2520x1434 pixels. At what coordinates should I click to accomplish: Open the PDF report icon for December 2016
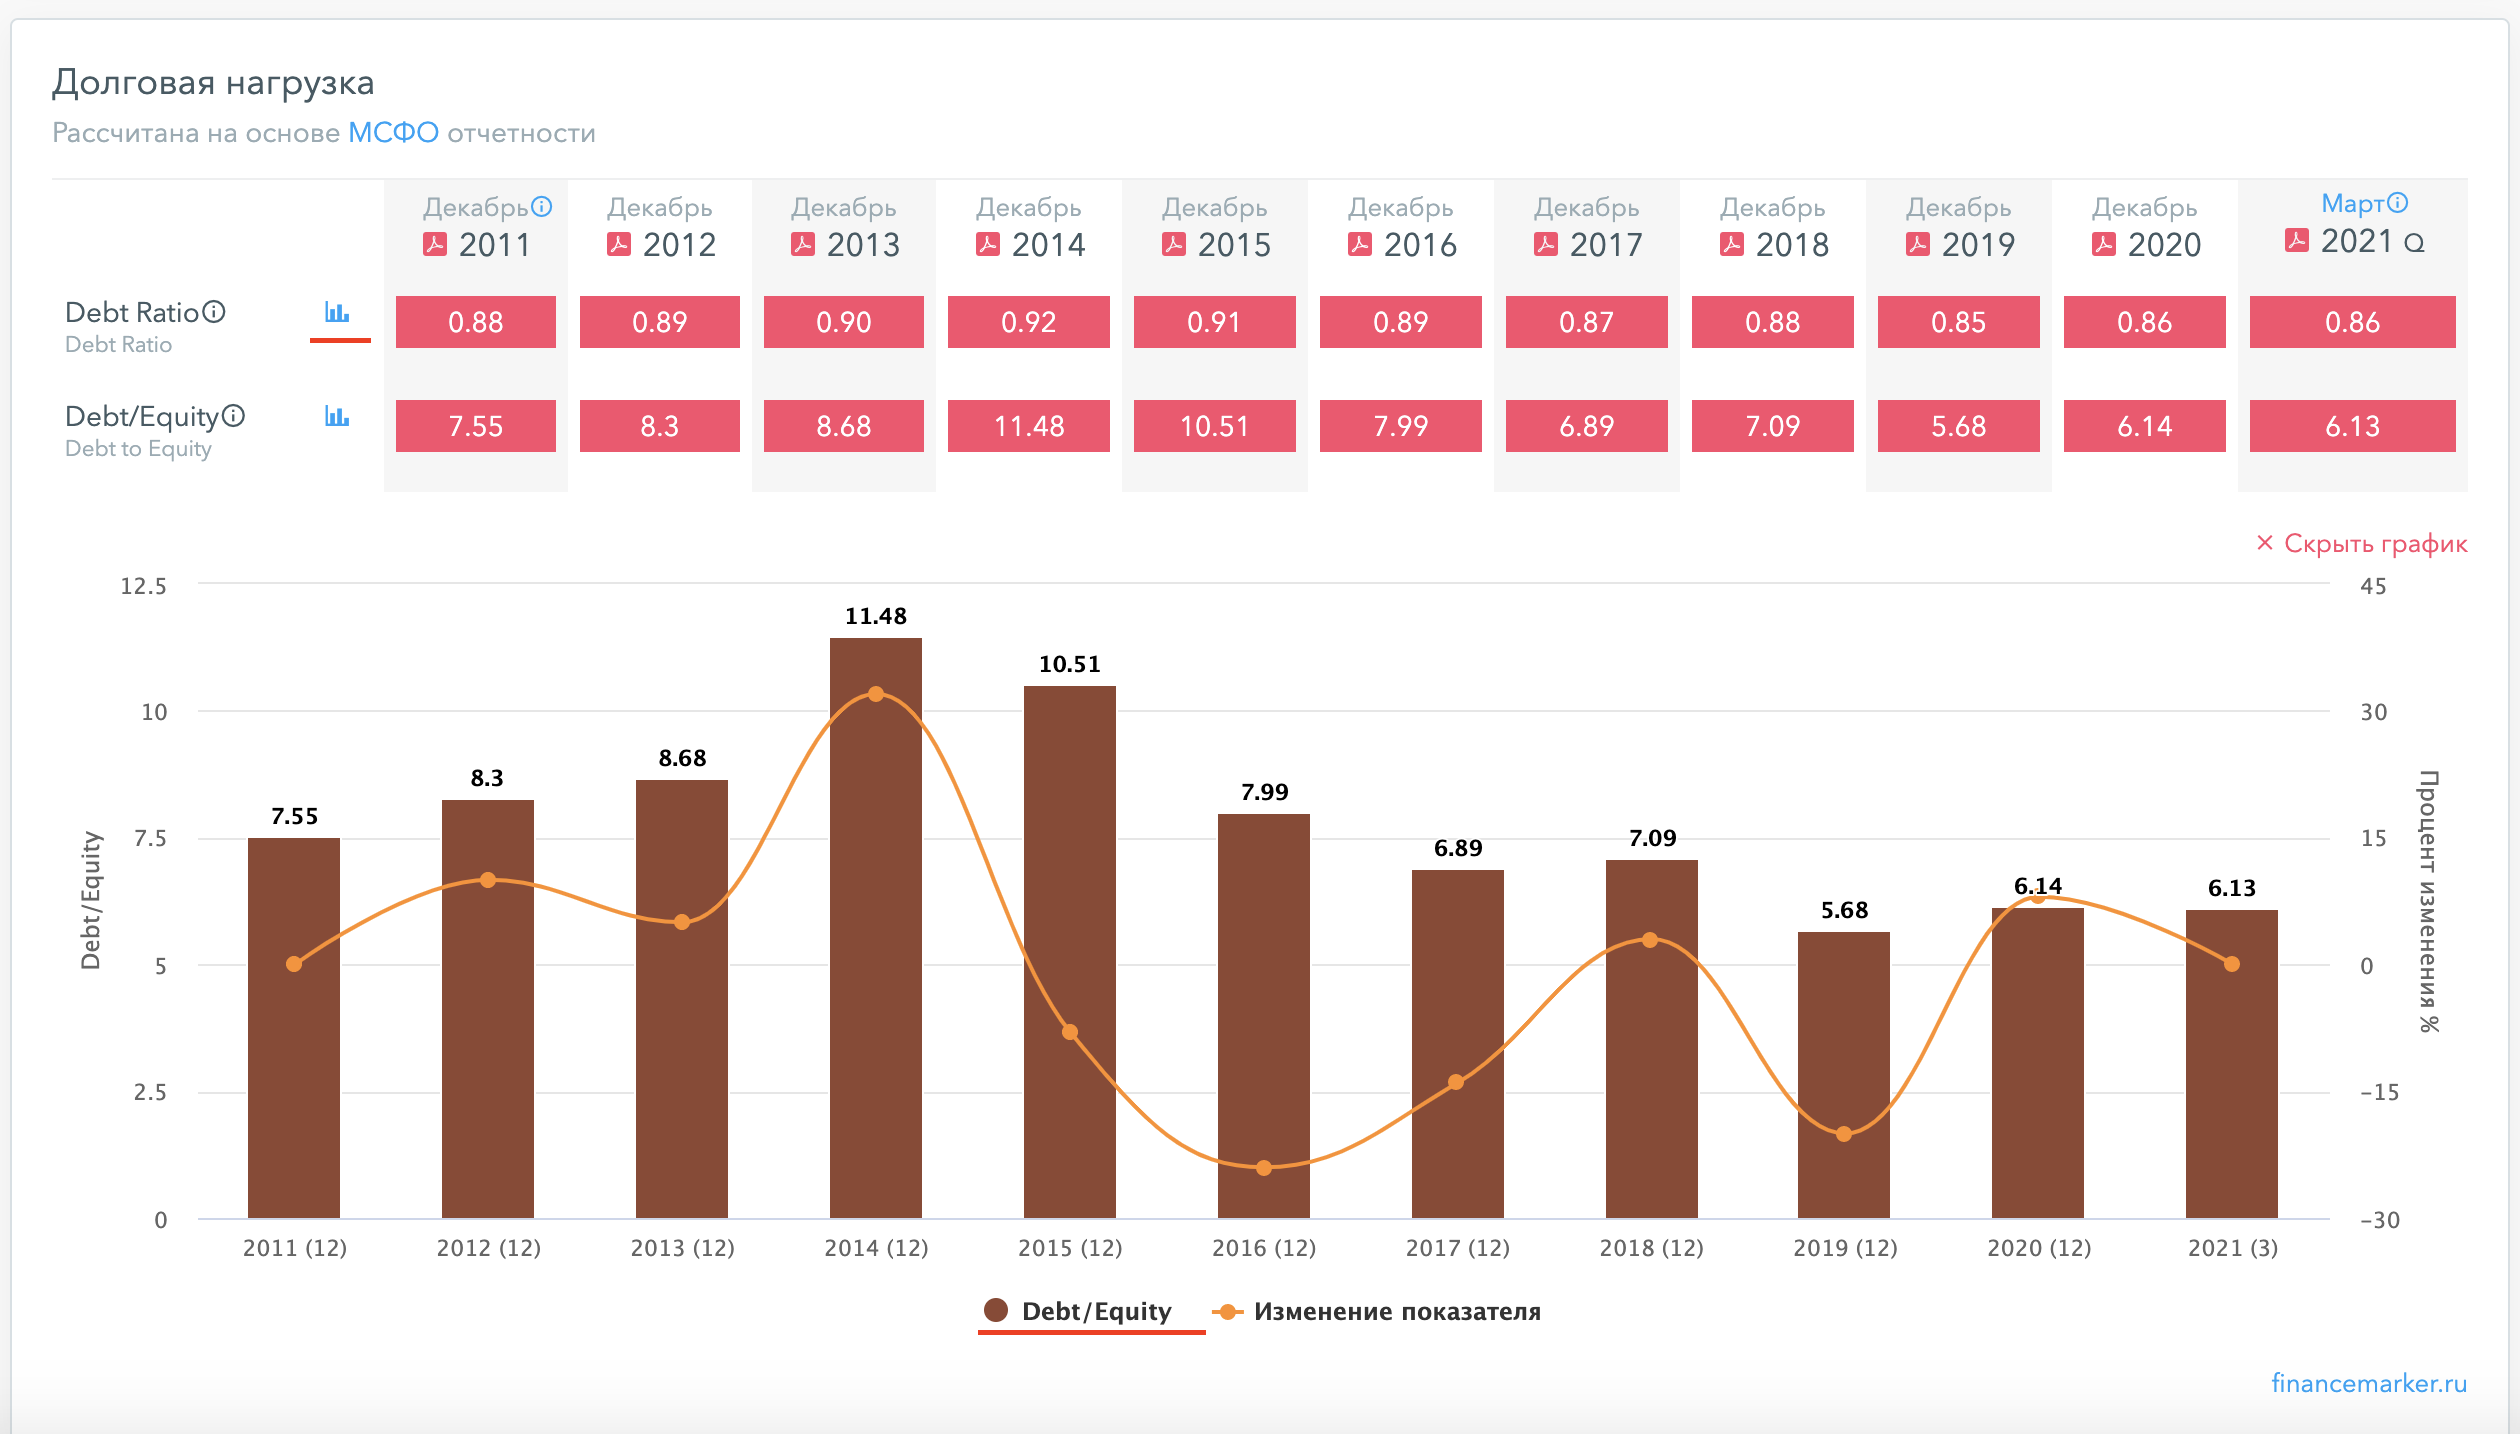(1360, 244)
